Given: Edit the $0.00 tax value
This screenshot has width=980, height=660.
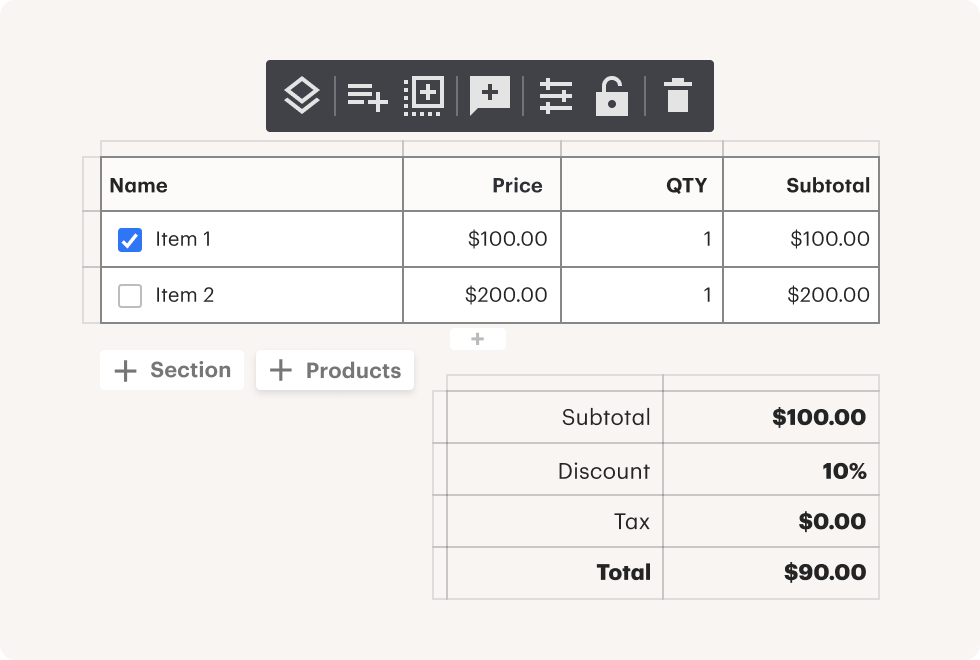Looking at the screenshot, I should click(832, 521).
